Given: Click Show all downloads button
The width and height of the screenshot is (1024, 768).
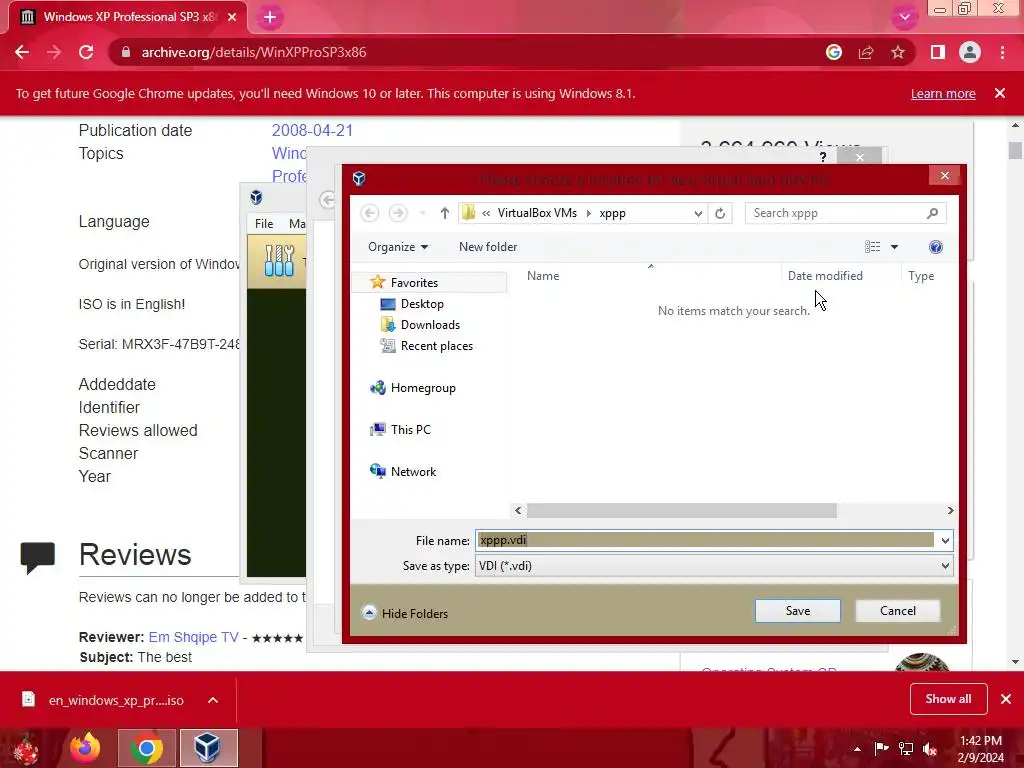Looking at the screenshot, I should pos(948,699).
